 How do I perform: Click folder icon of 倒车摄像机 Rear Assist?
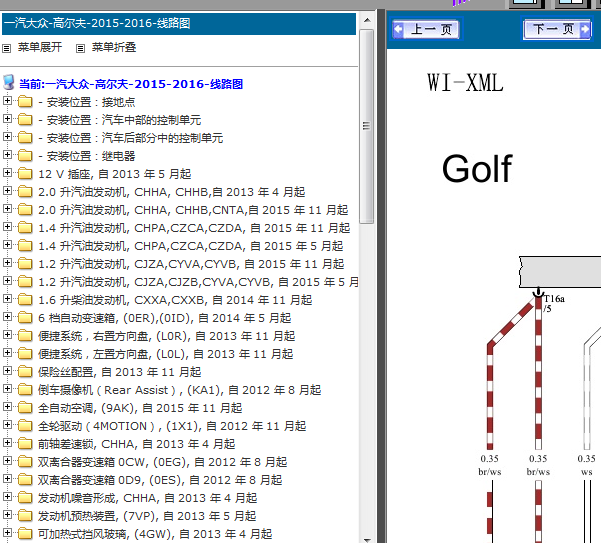pyautogui.click(x=25, y=390)
